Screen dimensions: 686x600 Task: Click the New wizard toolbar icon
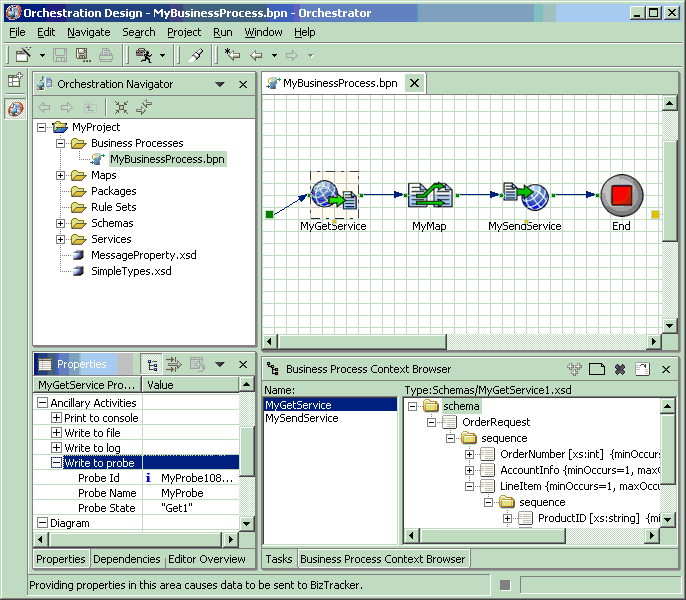pyautogui.click(x=23, y=55)
